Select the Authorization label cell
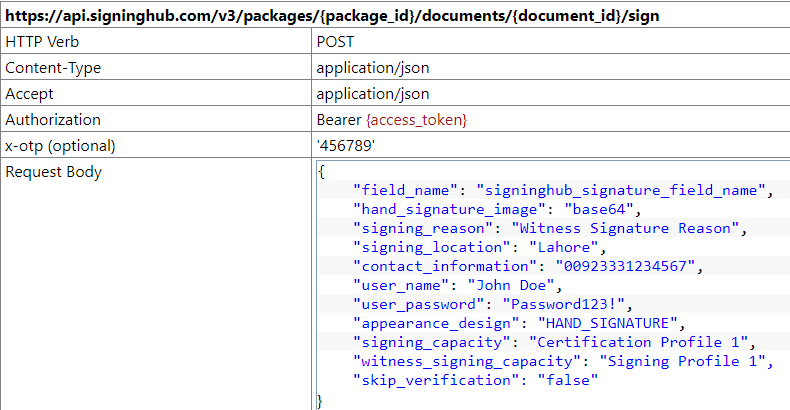This screenshot has height=410, width=790. click(x=53, y=120)
